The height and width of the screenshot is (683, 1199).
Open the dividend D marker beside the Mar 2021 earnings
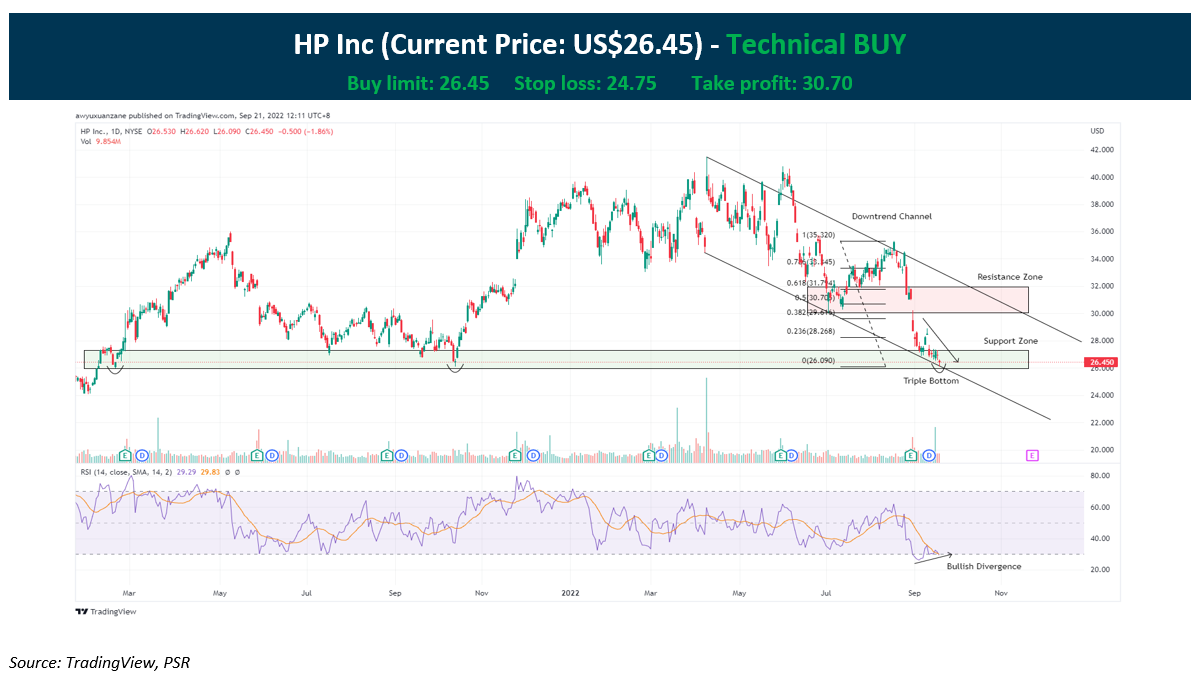[x=141, y=456]
